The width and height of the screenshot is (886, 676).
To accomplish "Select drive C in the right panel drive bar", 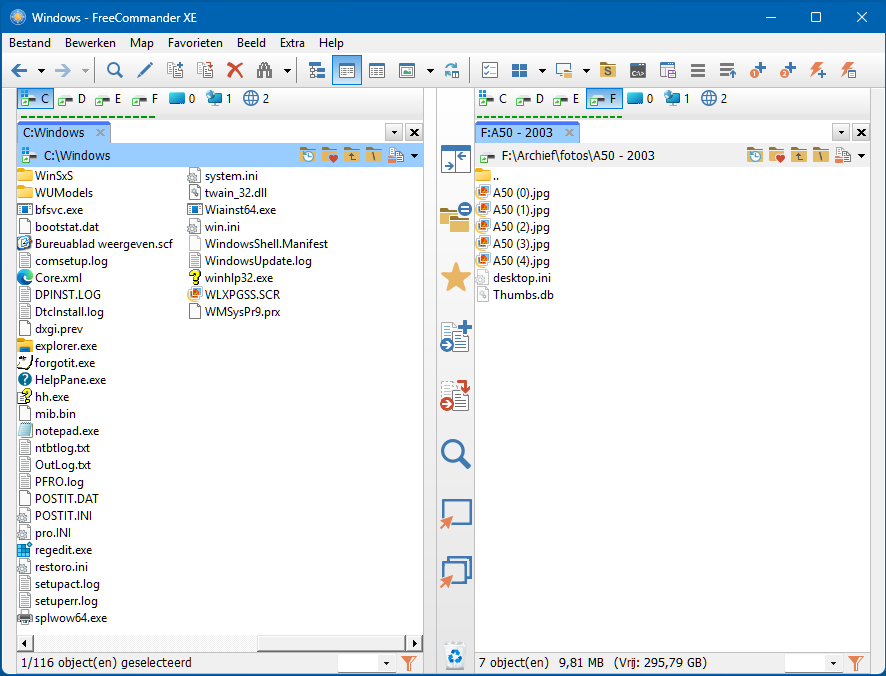I will [x=493, y=99].
